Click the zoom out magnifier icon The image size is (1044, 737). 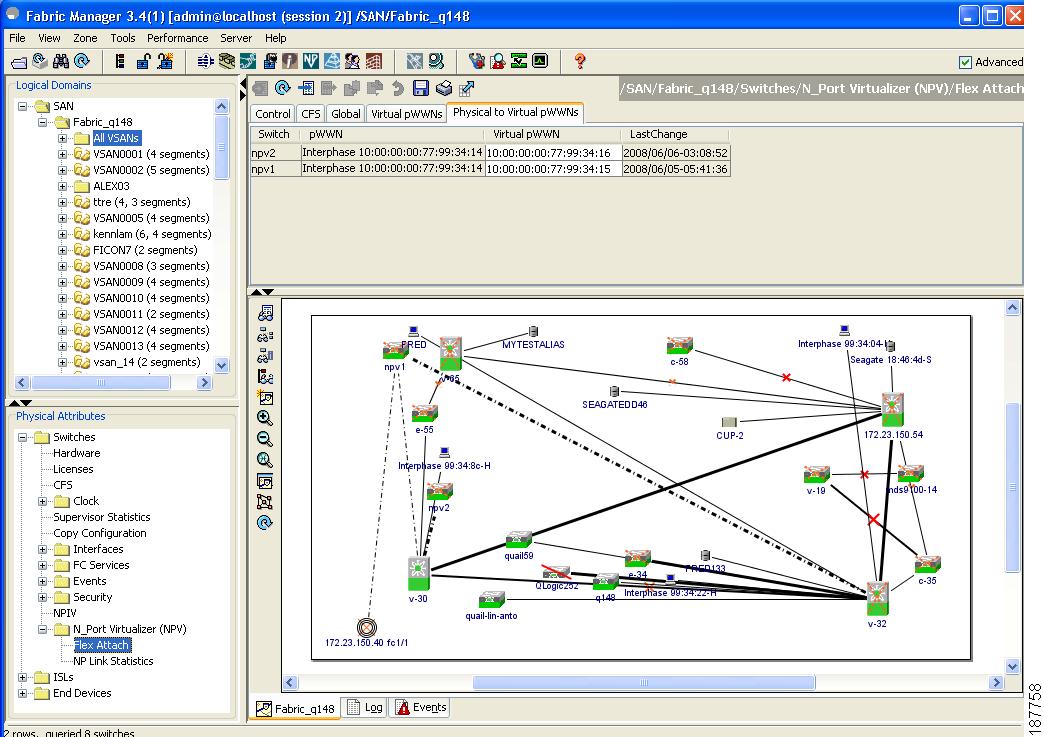(265, 439)
